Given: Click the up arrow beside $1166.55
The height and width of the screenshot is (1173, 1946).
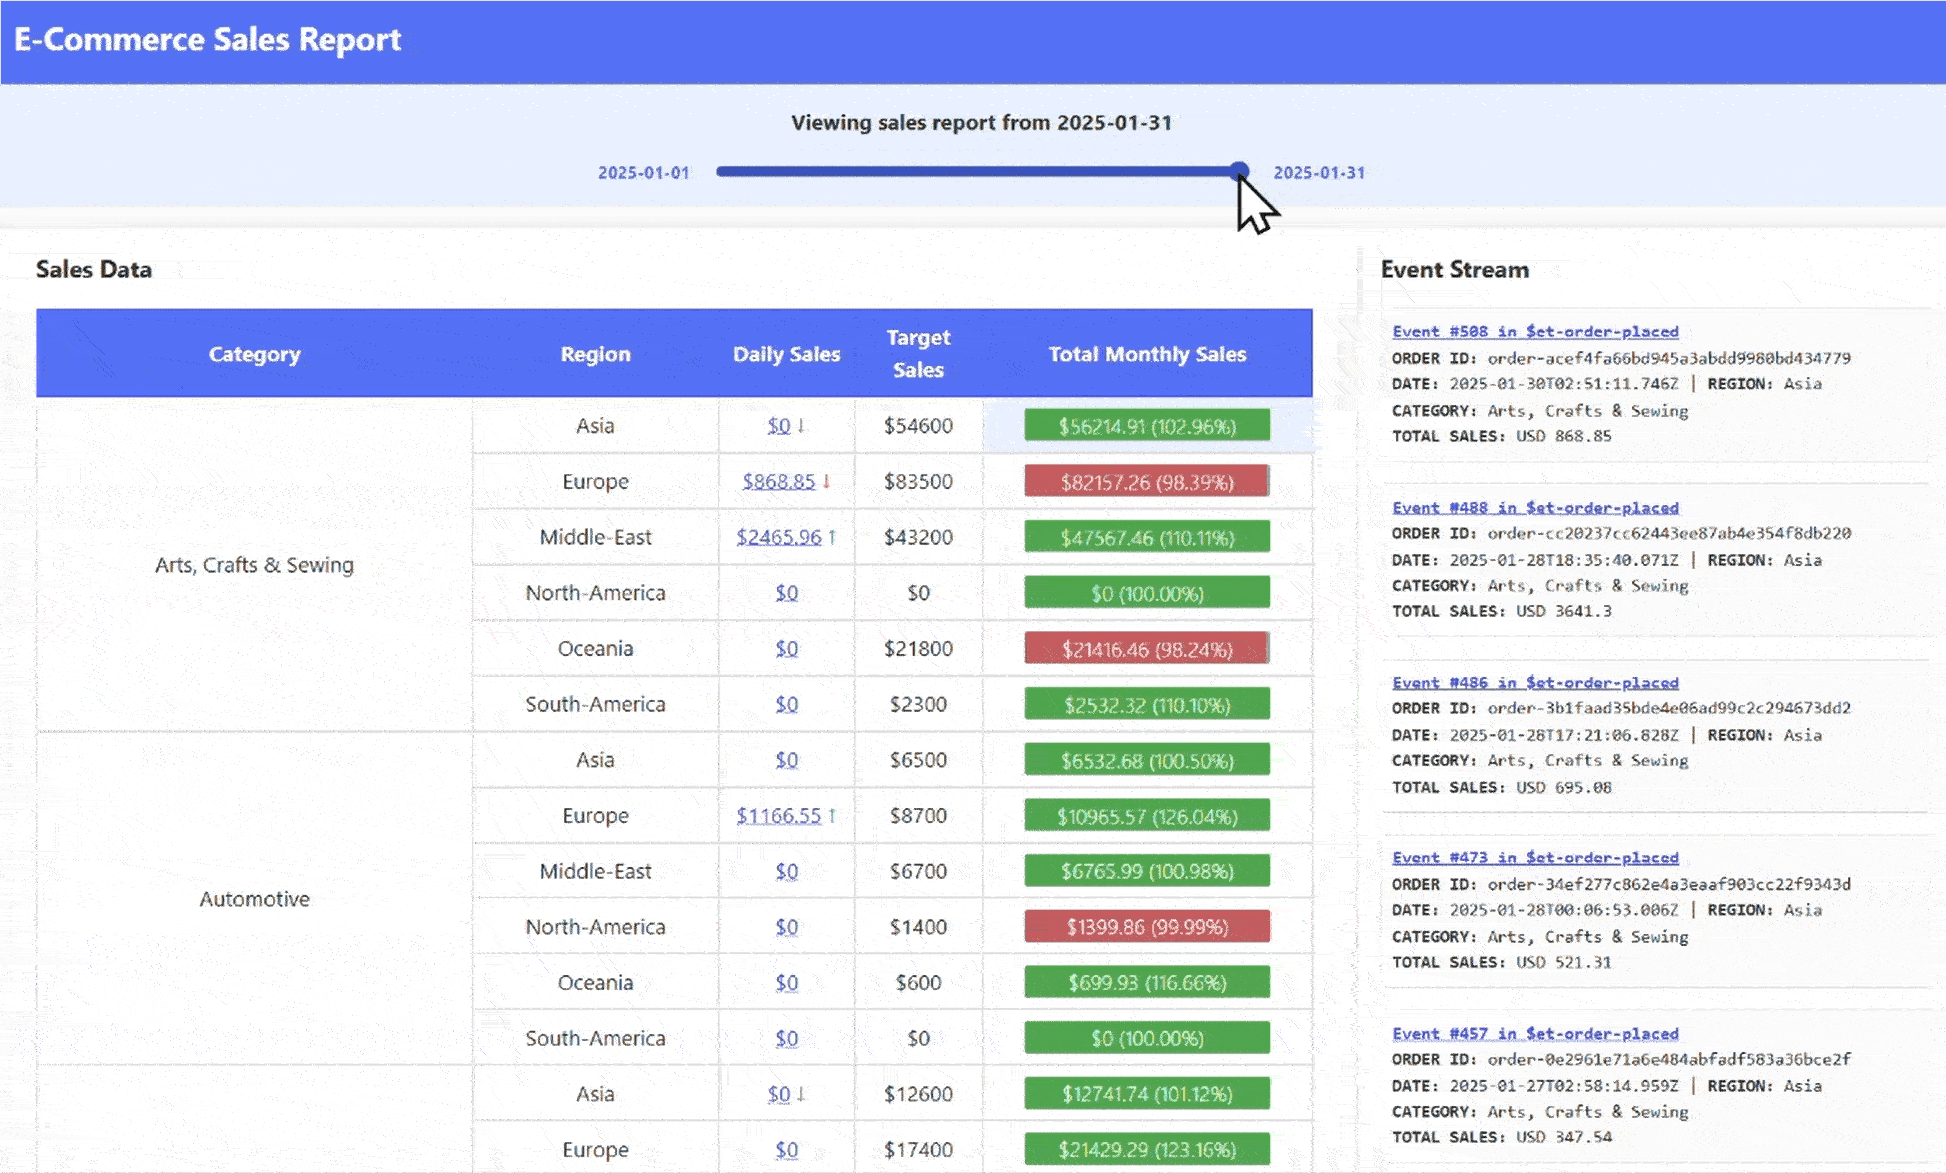Looking at the screenshot, I should 832,816.
